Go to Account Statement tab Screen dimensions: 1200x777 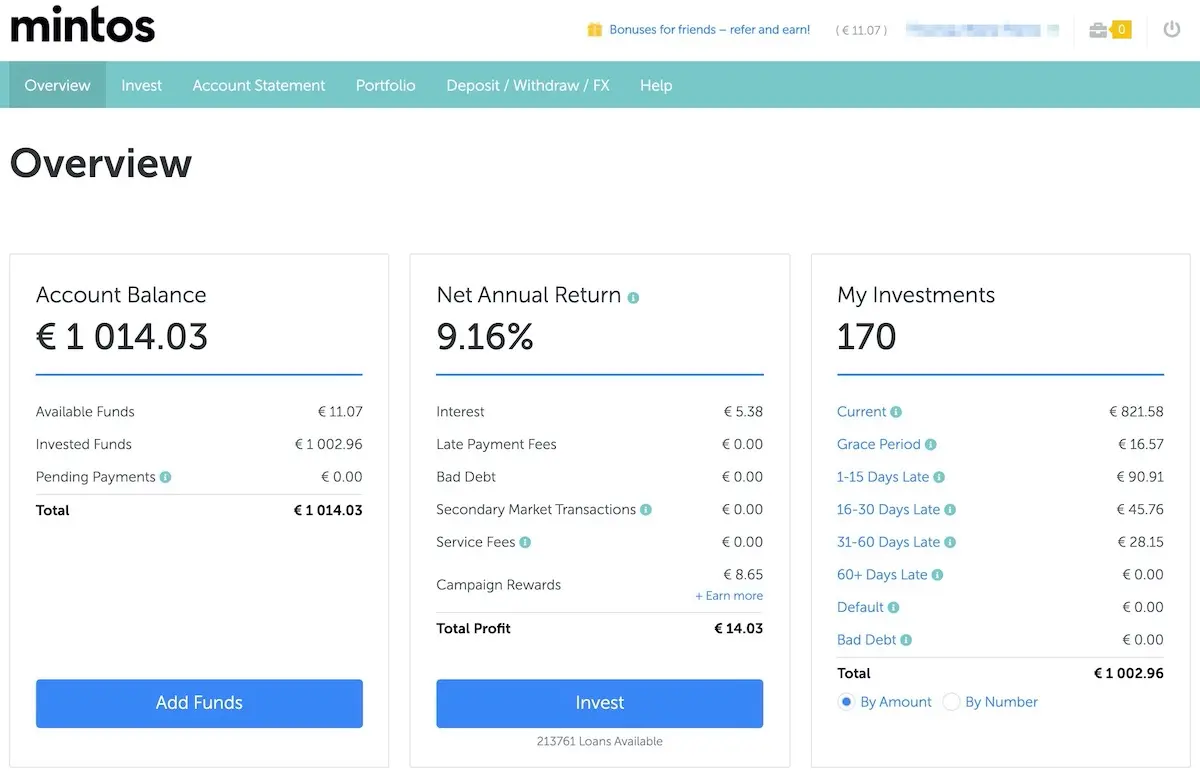click(x=259, y=86)
